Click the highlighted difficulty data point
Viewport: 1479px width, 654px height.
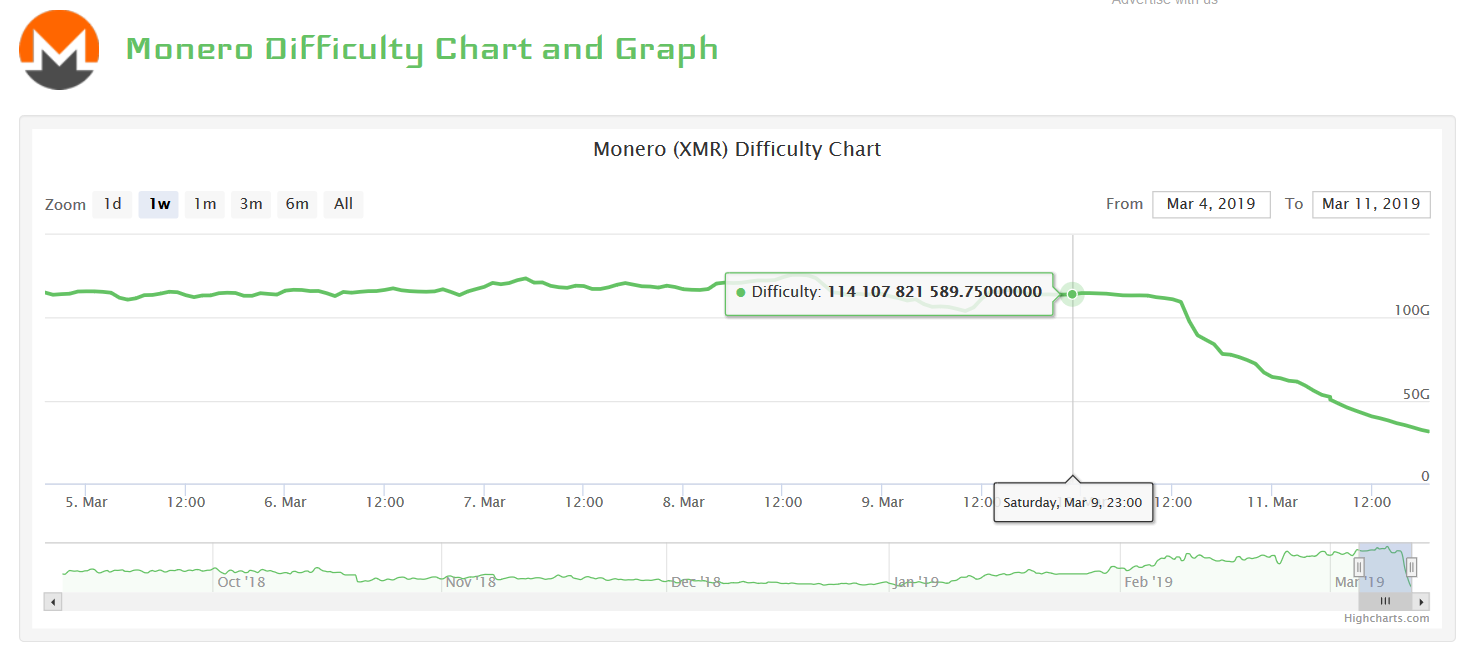pos(1072,293)
